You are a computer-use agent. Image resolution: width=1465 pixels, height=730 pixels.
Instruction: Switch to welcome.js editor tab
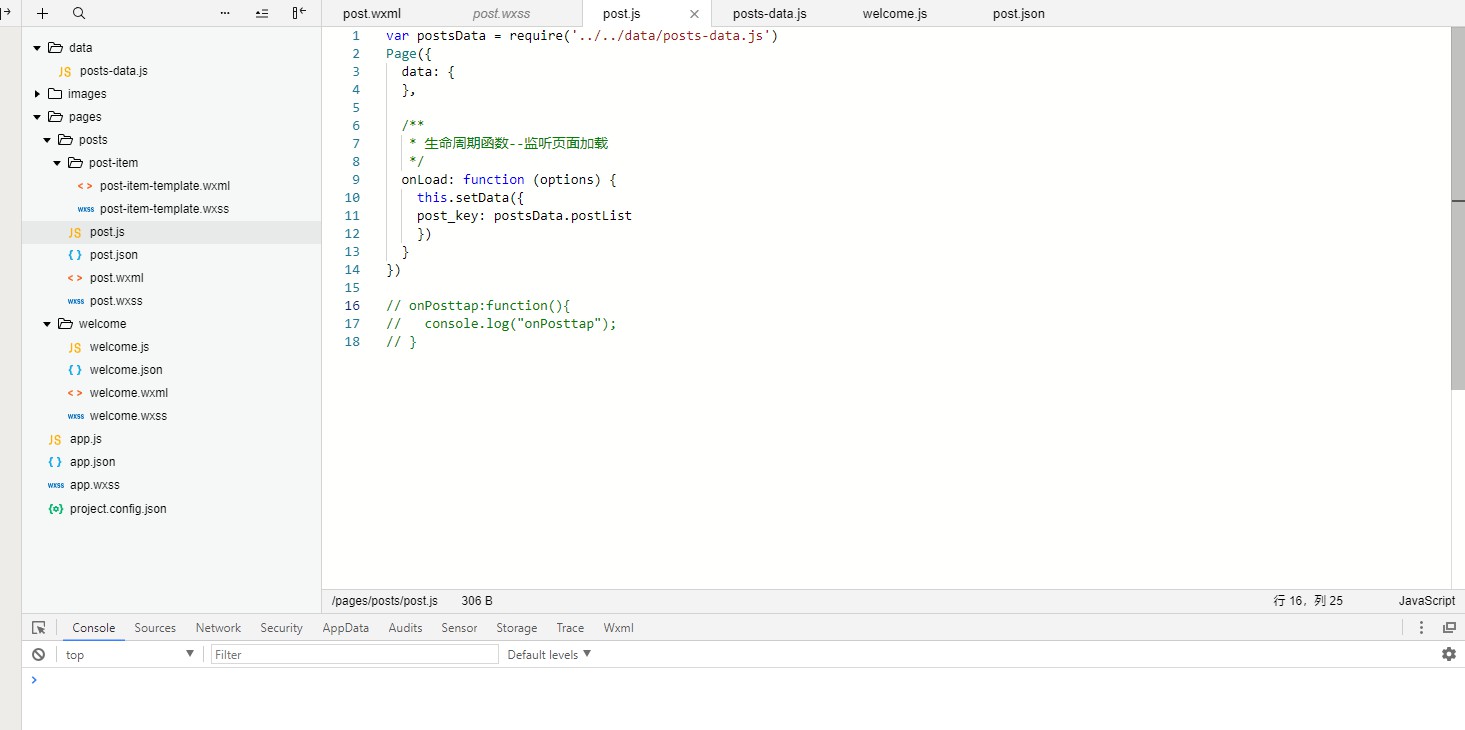point(895,14)
